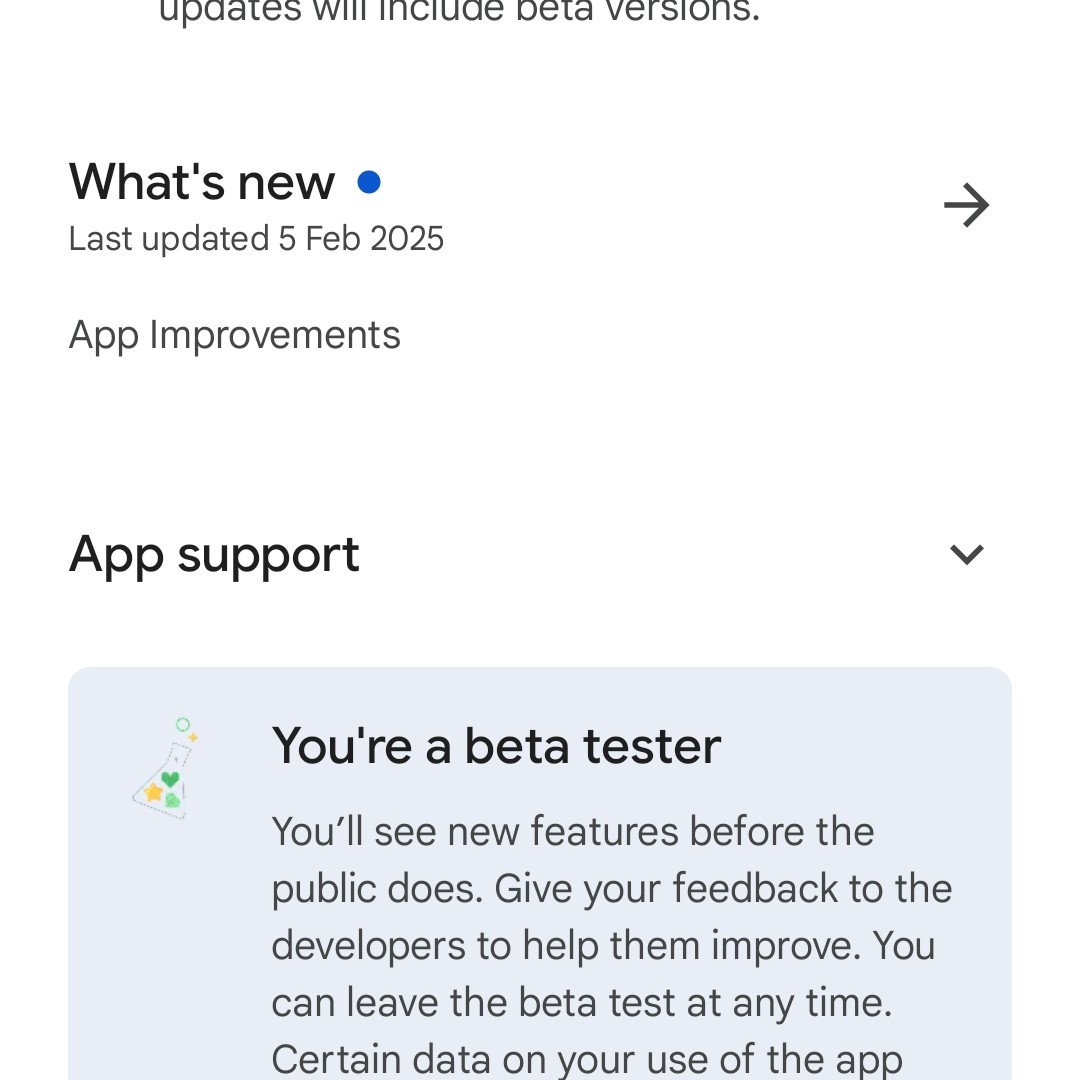Tap 'can leave the beta test at any time'
This screenshot has width=1080, height=1080.
pos(581,1003)
